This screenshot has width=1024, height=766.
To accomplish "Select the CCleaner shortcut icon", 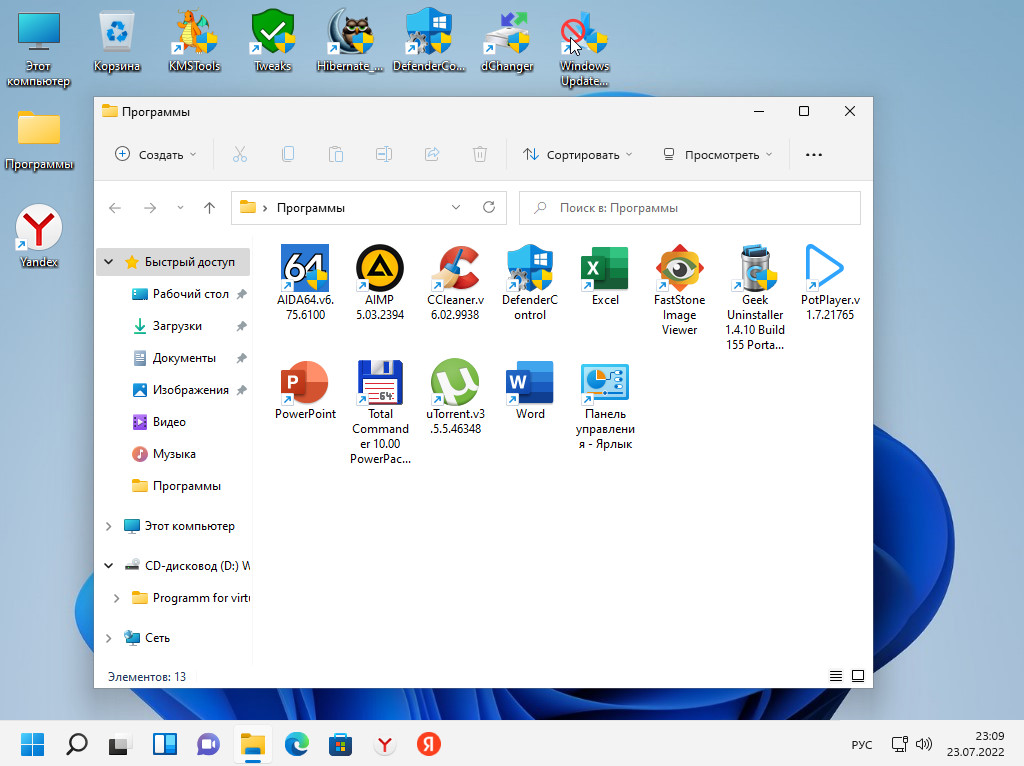I will (455, 282).
